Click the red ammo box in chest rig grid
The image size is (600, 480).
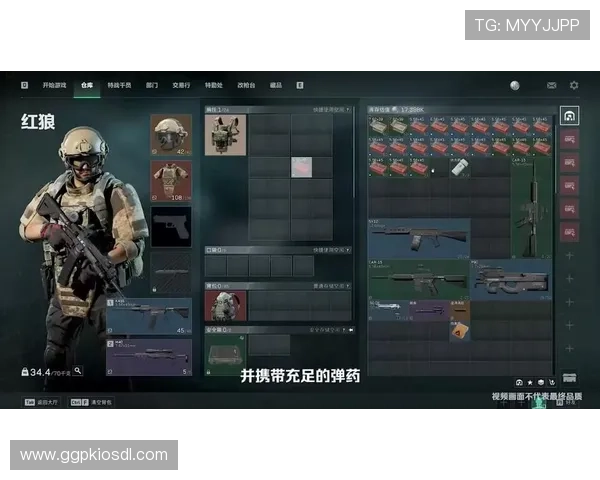click(x=302, y=167)
